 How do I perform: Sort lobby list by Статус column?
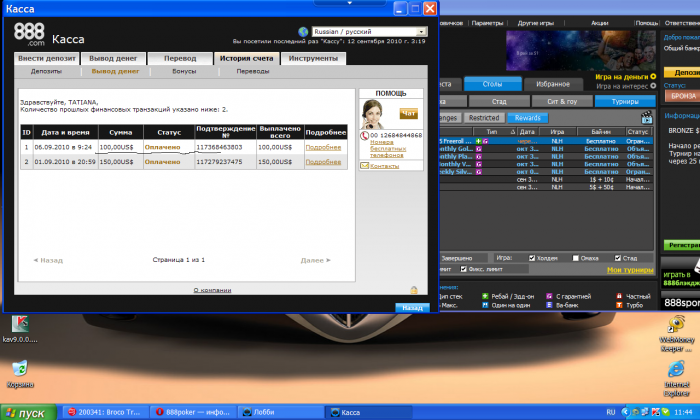(638, 132)
